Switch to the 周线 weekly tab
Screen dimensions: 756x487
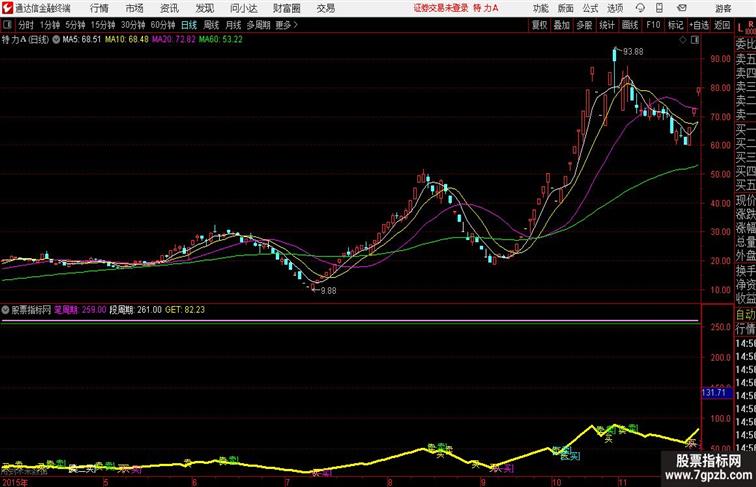[x=211, y=25]
